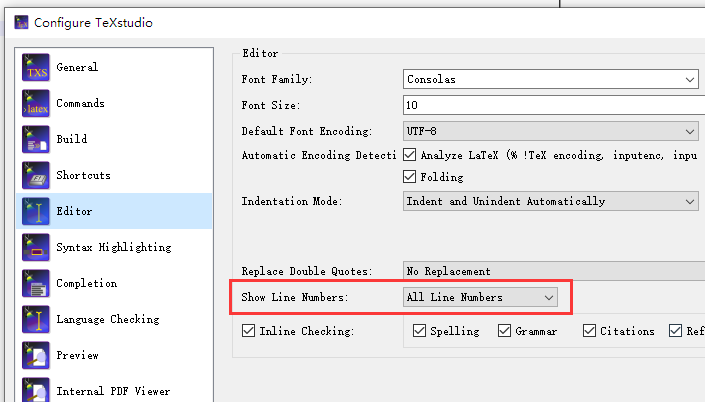Image resolution: width=705 pixels, height=402 pixels.
Task: Select Internal PDF Viewer label
Action: (x=113, y=391)
